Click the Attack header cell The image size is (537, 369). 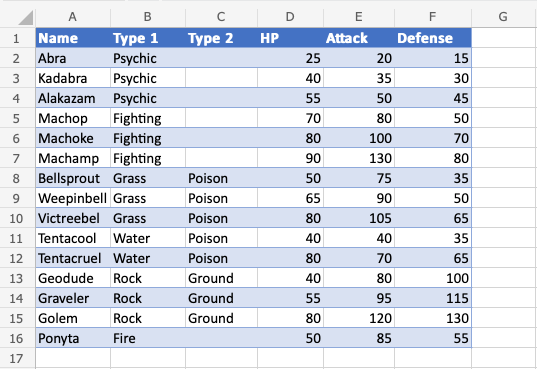pyautogui.click(x=359, y=38)
